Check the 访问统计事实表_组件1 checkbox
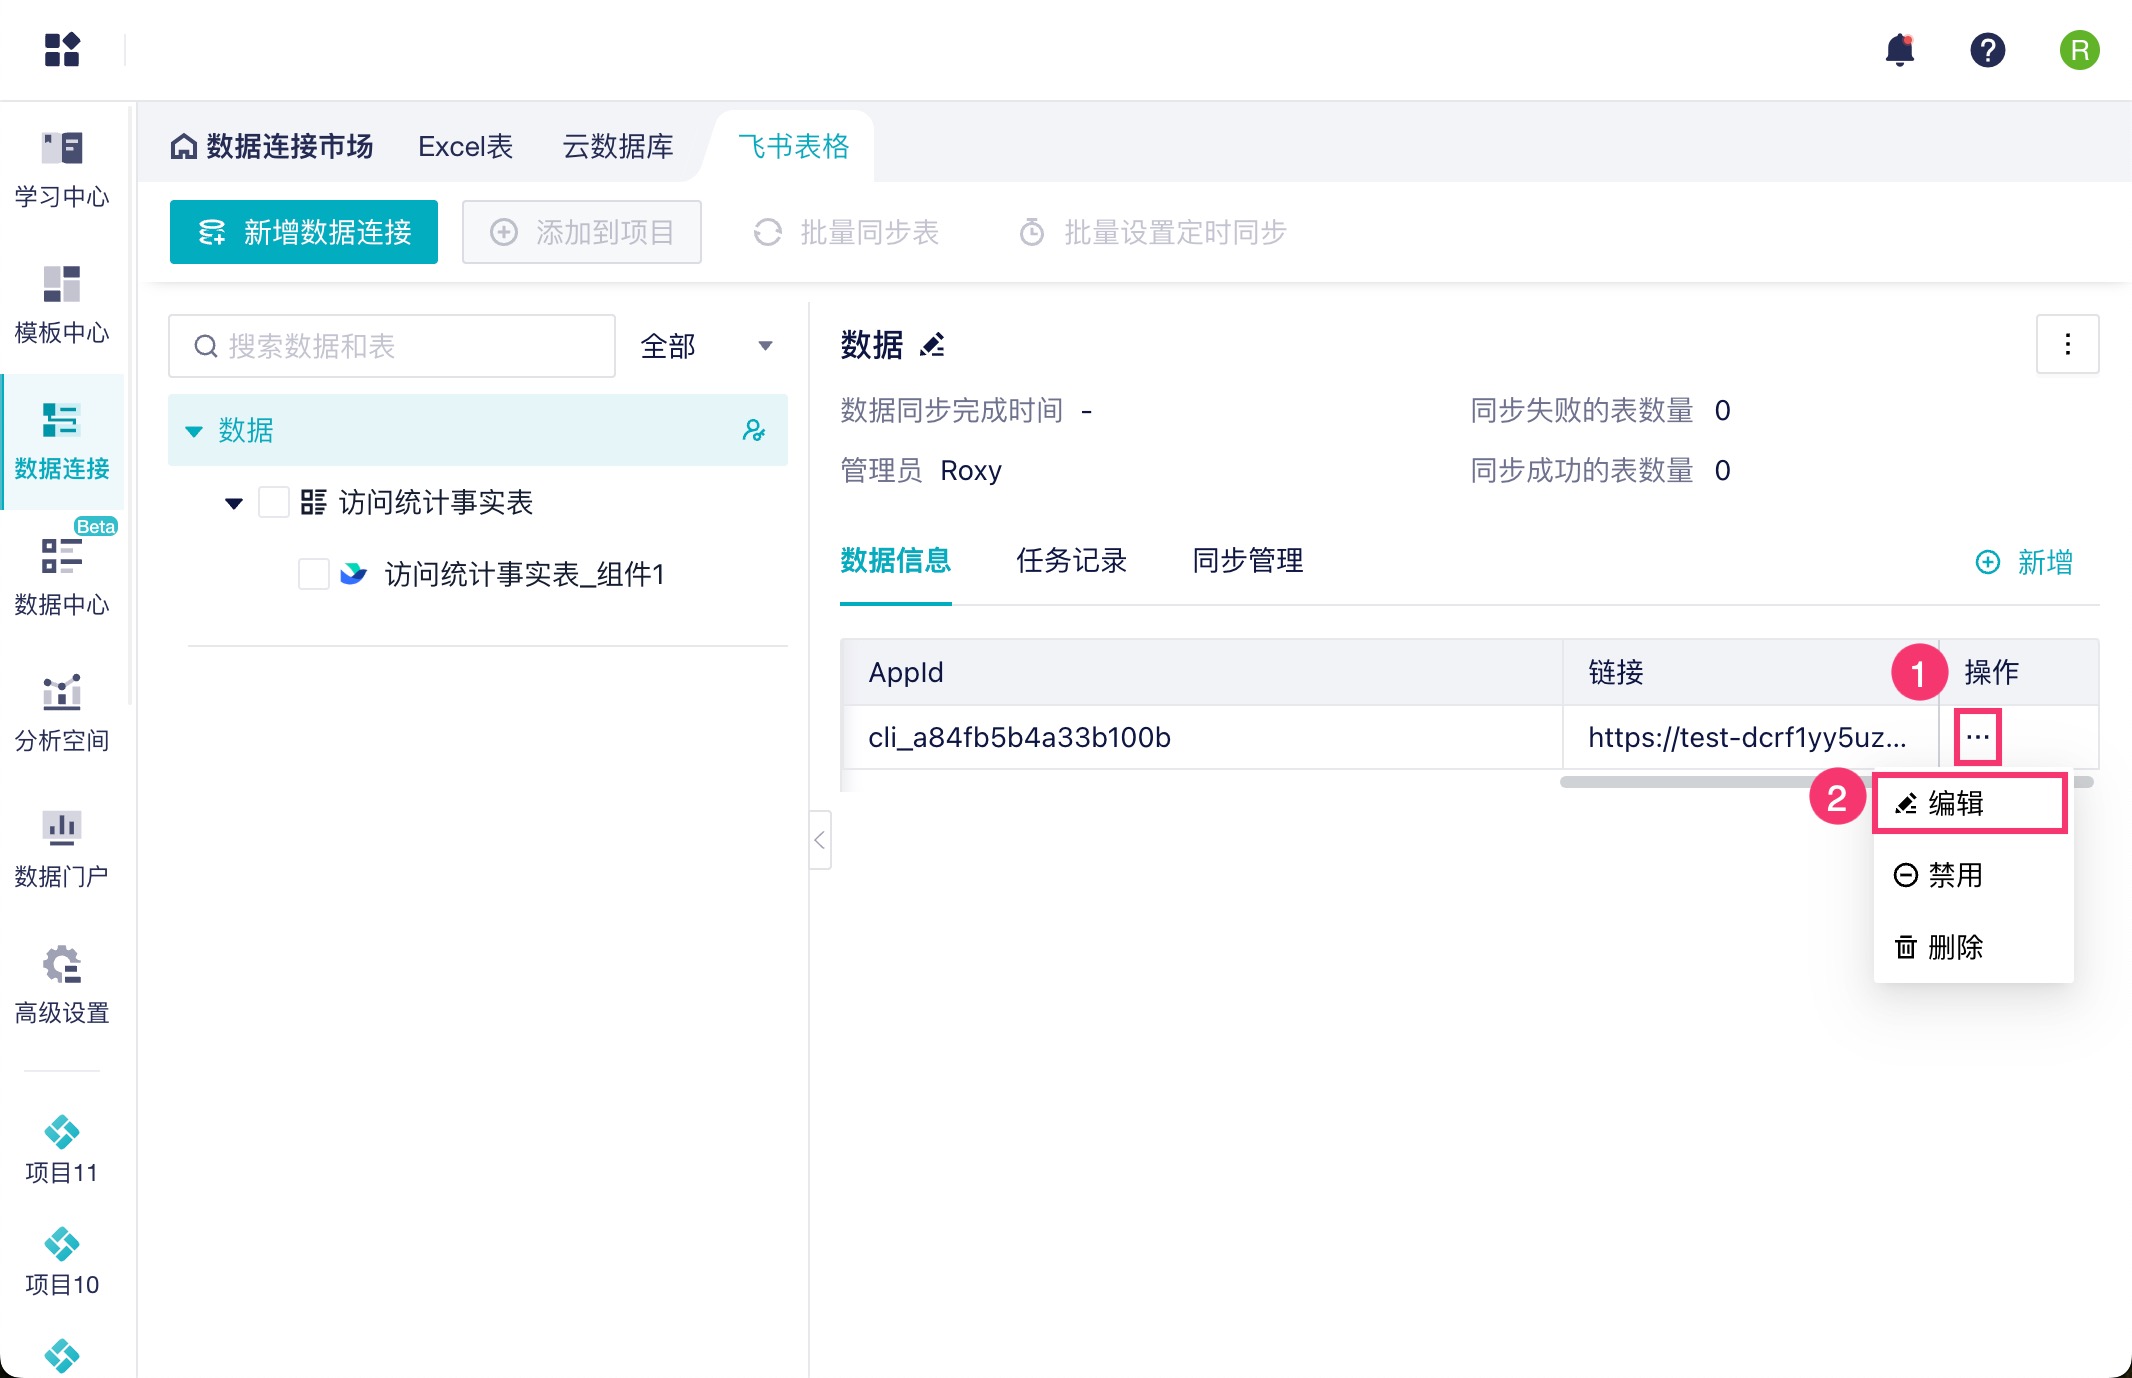 pyautogui.click(x=314, y=574)
